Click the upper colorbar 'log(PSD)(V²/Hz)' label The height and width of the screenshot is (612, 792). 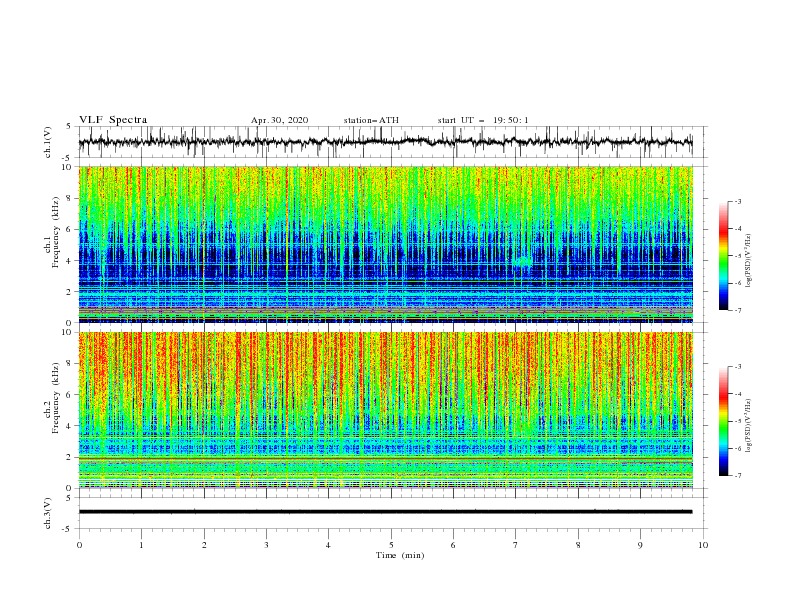point(749,261)
